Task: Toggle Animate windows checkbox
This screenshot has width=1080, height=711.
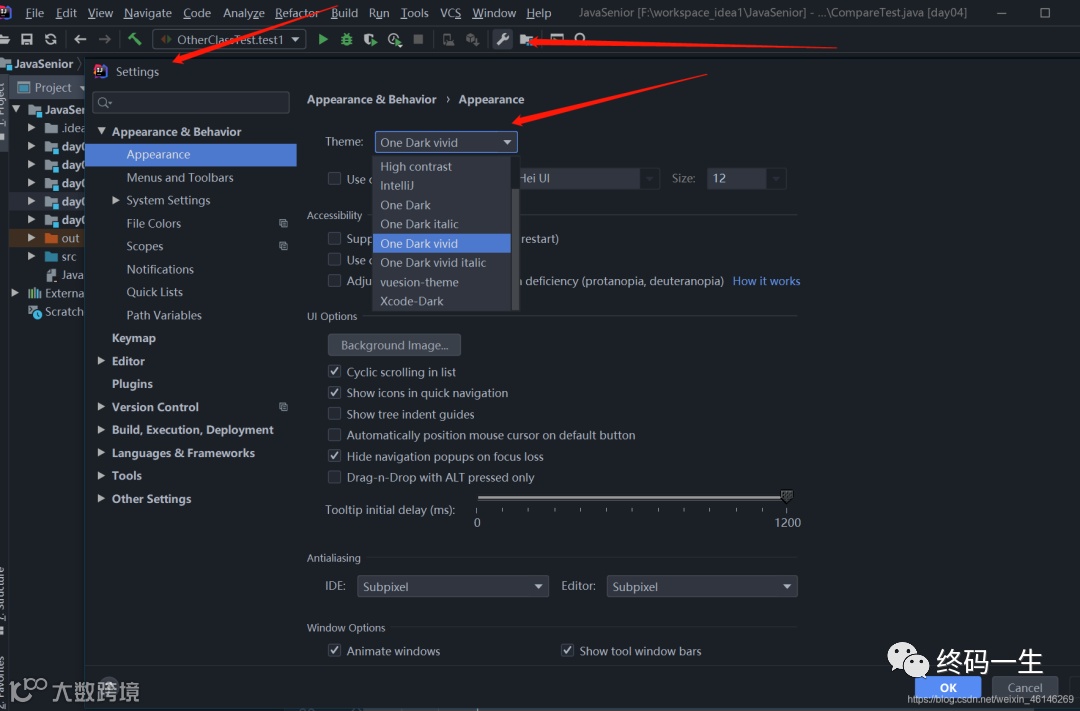Action: (335, 650)
